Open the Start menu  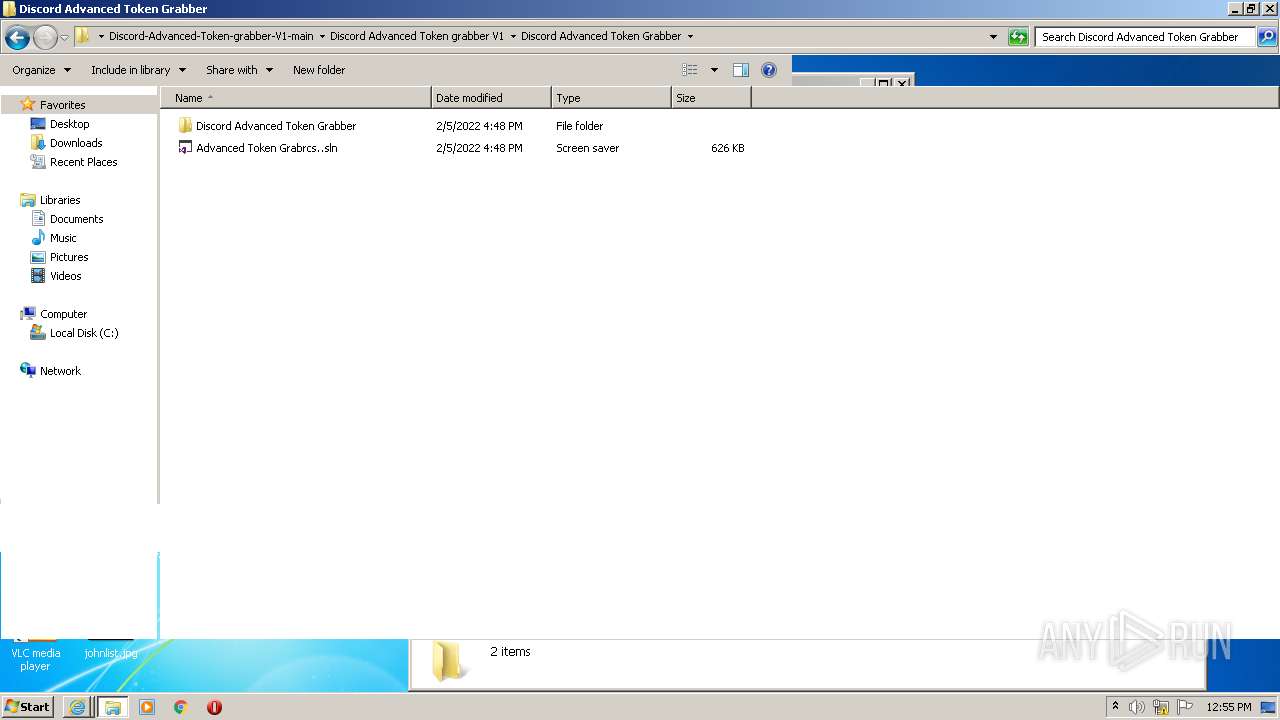pyautogui.click(x=27, y=707)
